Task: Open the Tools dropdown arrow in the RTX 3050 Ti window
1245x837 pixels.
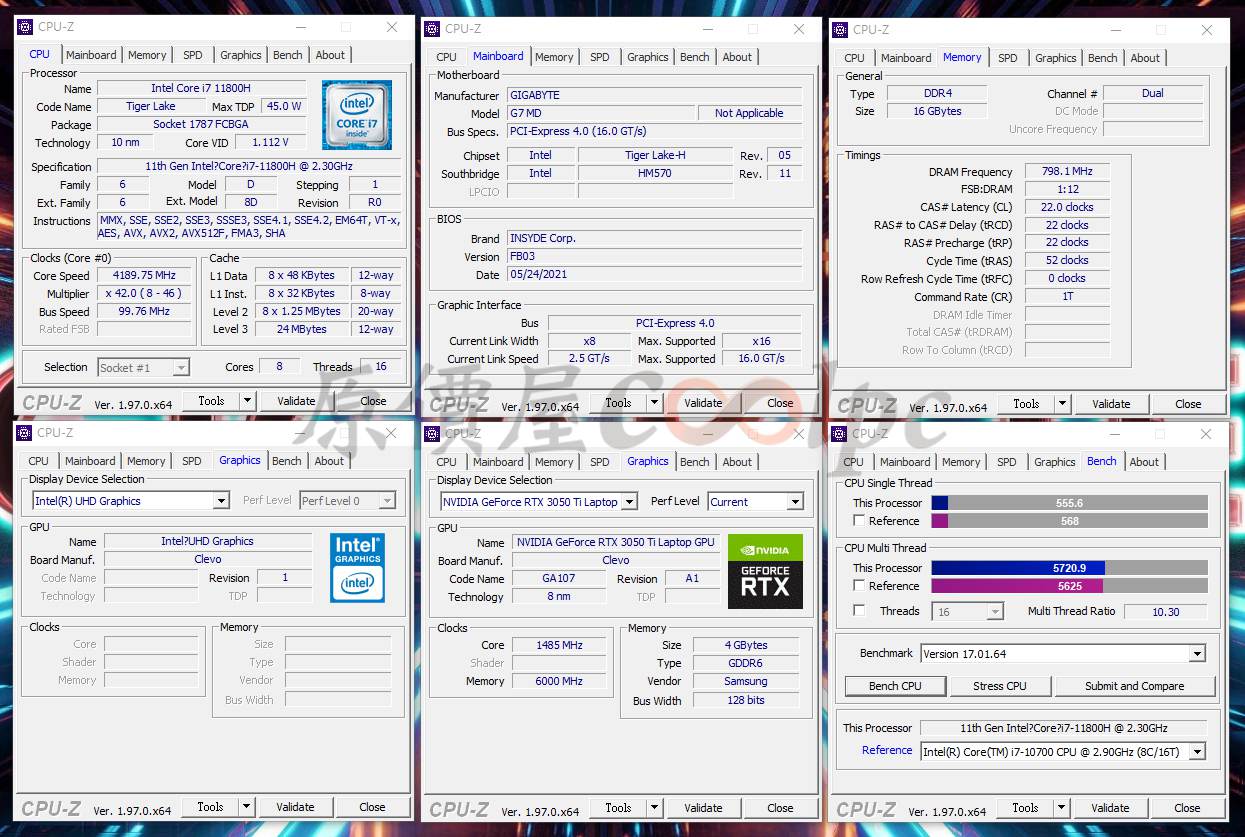Action: click(x=655, y=808)
